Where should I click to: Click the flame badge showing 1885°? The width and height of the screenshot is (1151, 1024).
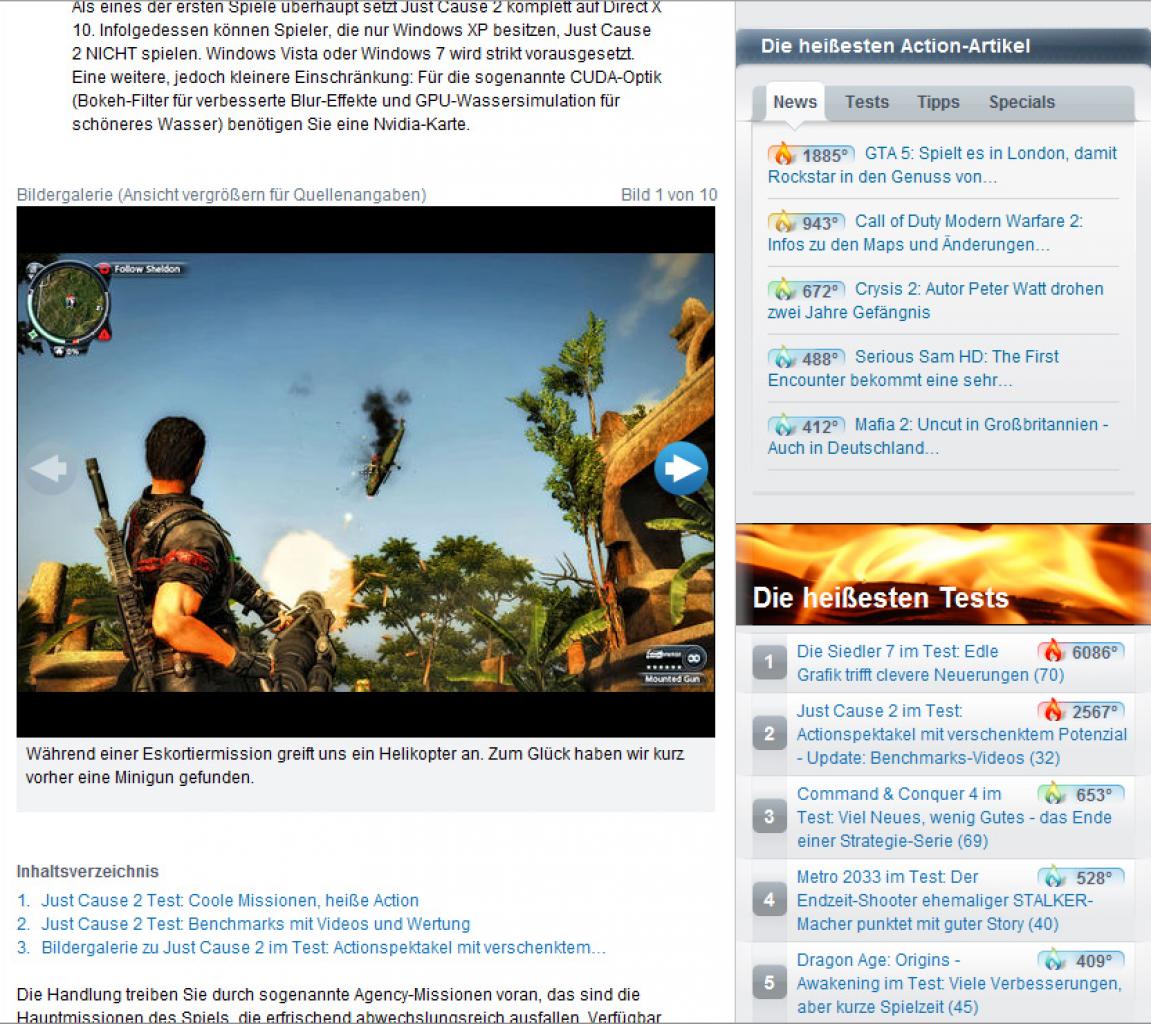click(x=811, y=154)
